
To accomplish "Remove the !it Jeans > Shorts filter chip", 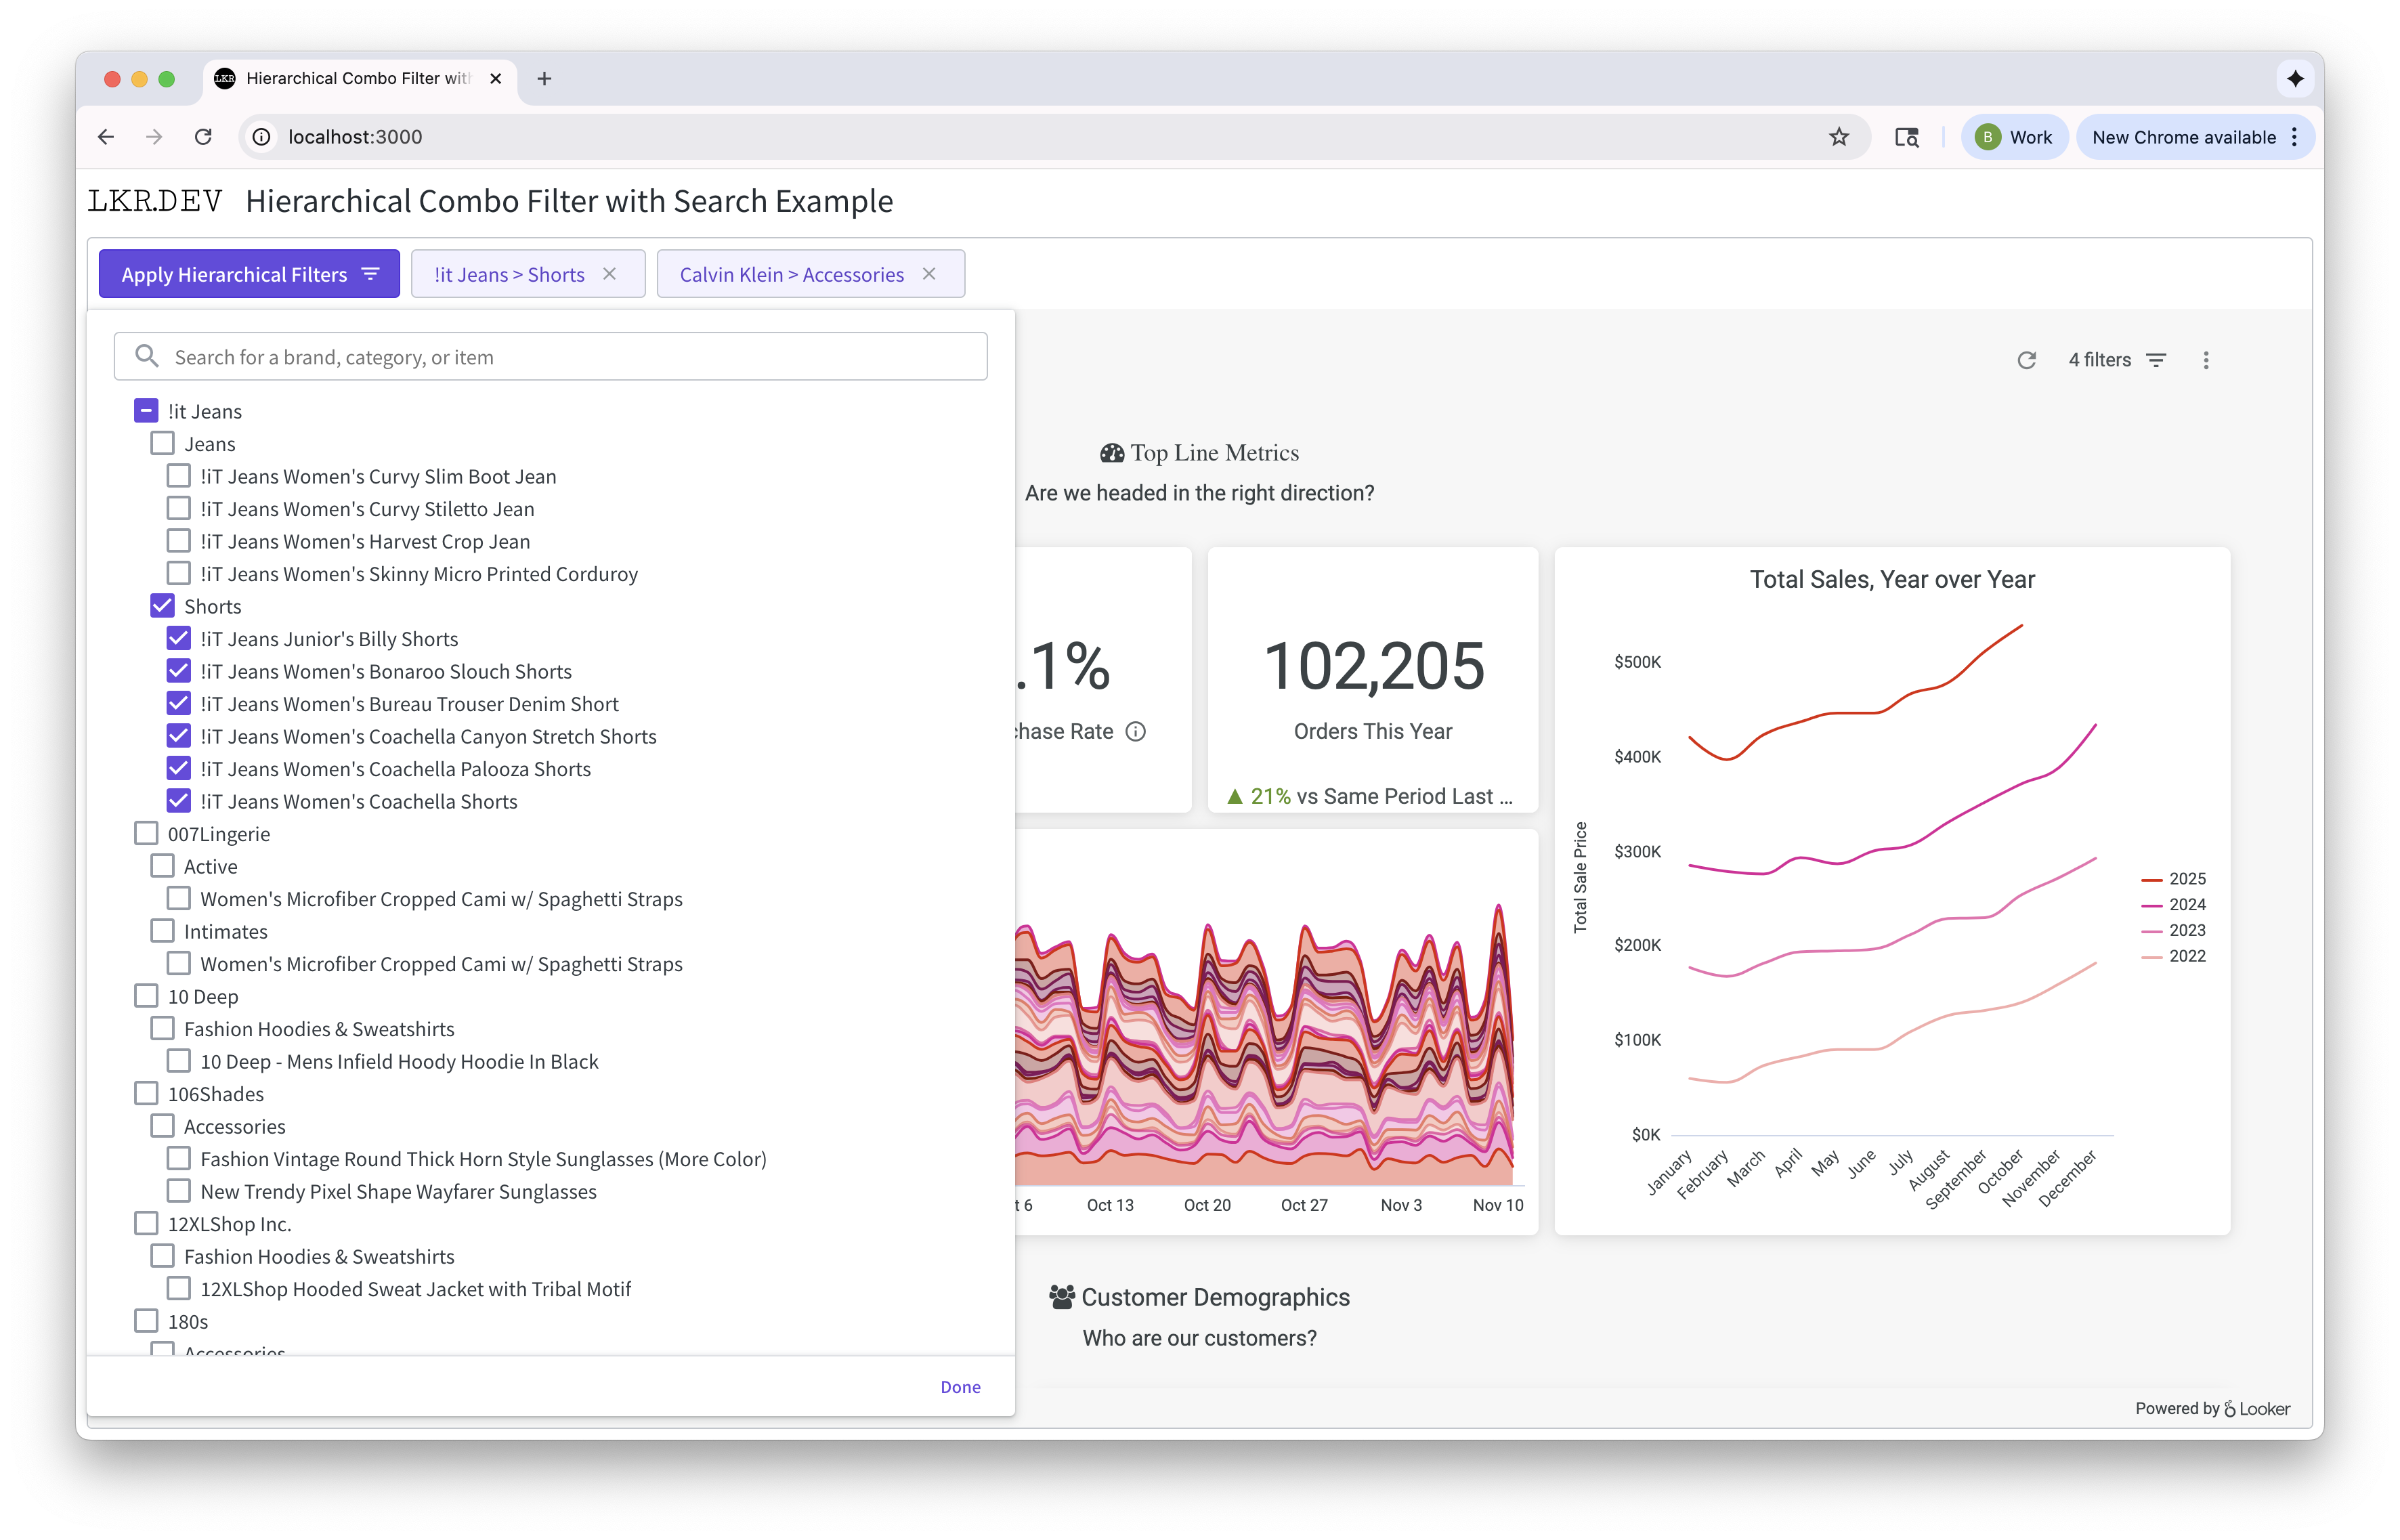I will pos(609,274).
